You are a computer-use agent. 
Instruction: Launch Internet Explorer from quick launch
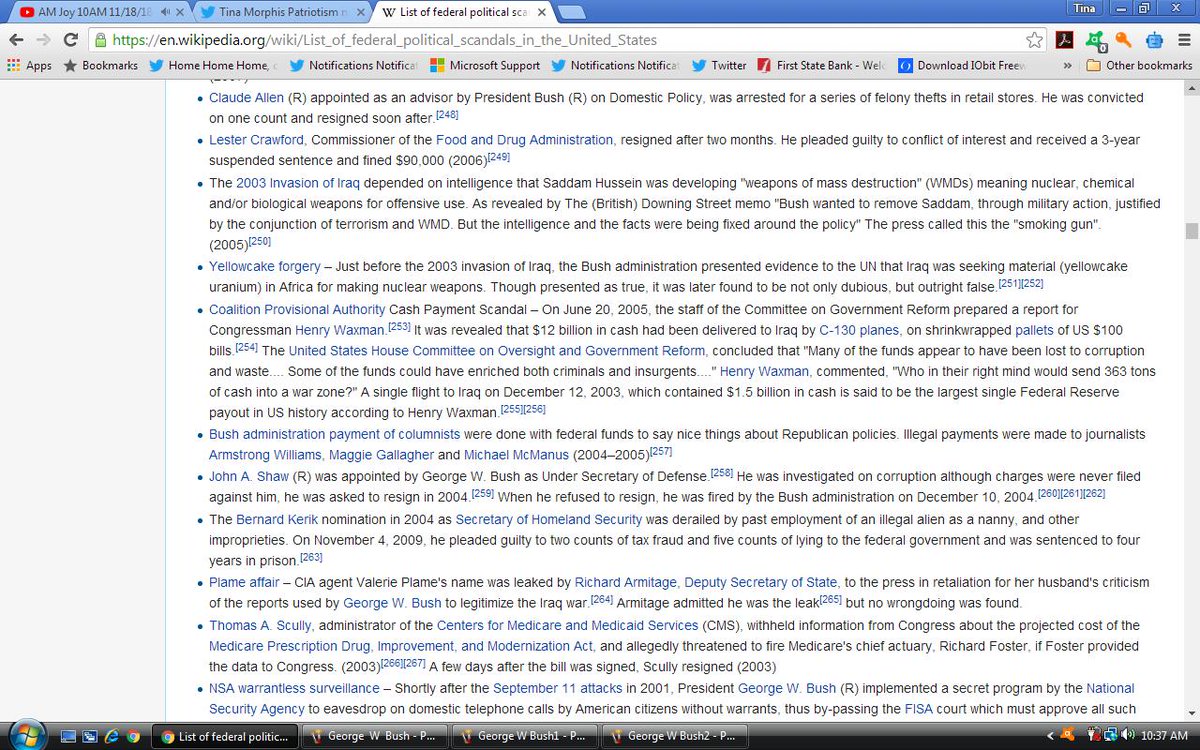[112, 737]
